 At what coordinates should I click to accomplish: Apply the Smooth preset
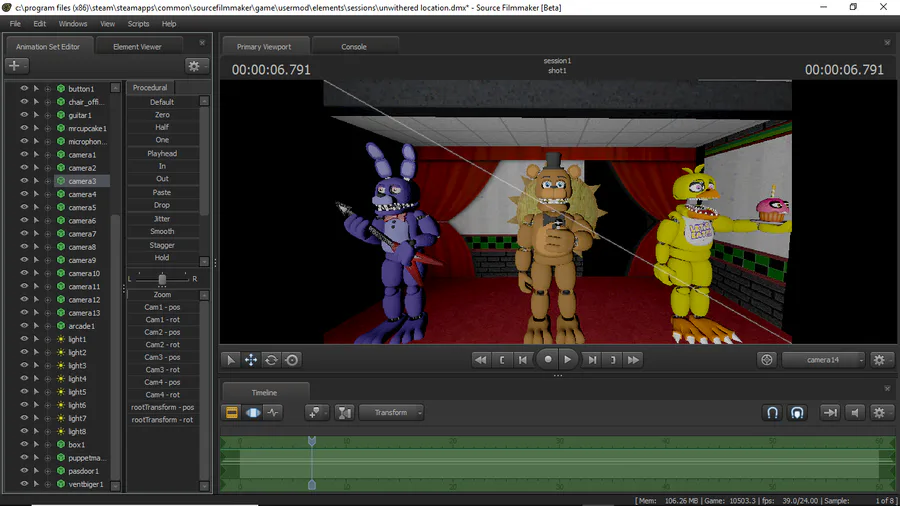162,231
